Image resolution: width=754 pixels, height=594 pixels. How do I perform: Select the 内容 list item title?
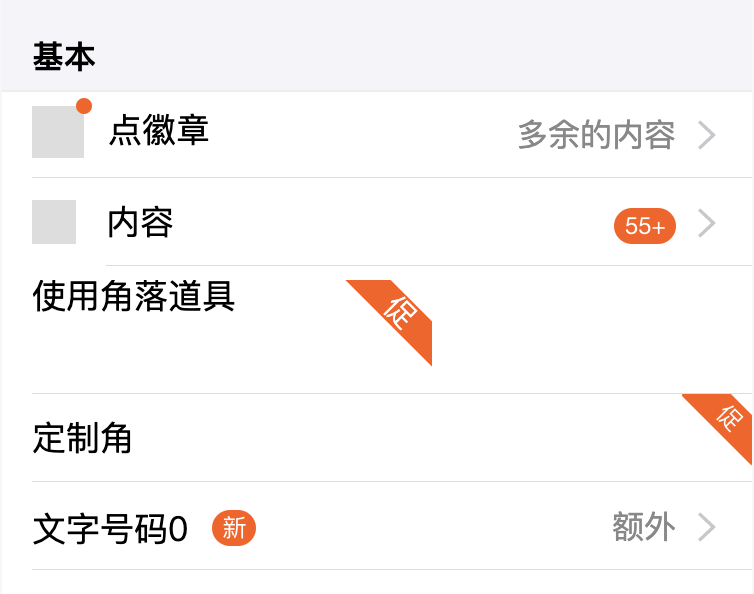tap(141, 222)
